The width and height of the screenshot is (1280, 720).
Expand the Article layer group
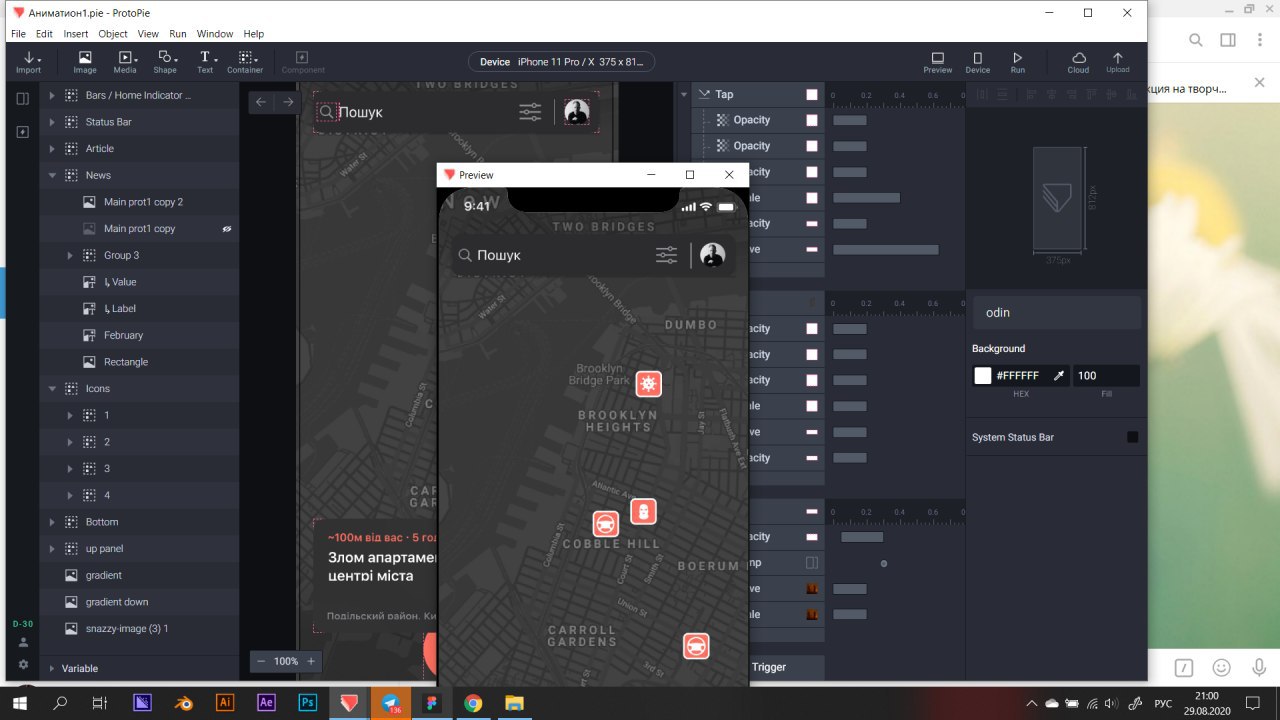point(52,148)
